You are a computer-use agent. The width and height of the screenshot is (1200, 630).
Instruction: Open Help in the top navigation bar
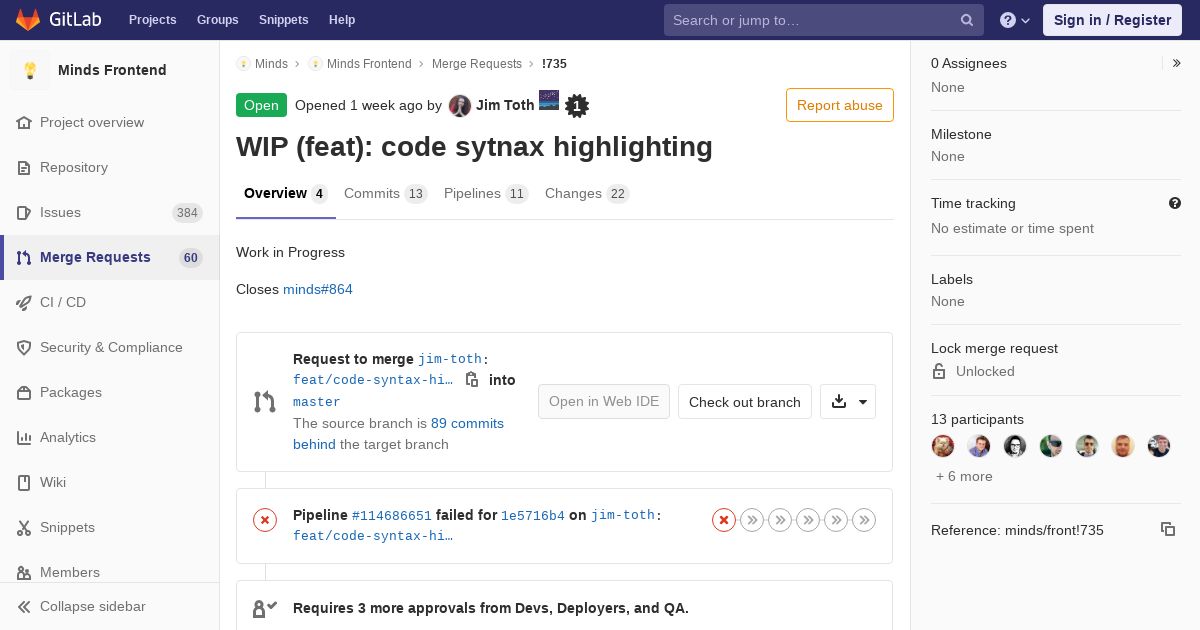[342, 20]
